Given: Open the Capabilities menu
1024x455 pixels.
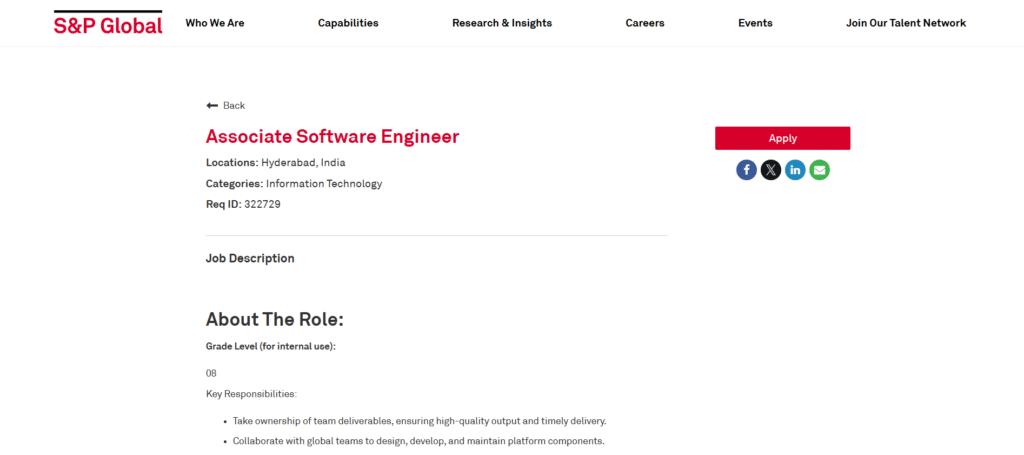Looking at the screenshot, I should click(x=348, y=23).
